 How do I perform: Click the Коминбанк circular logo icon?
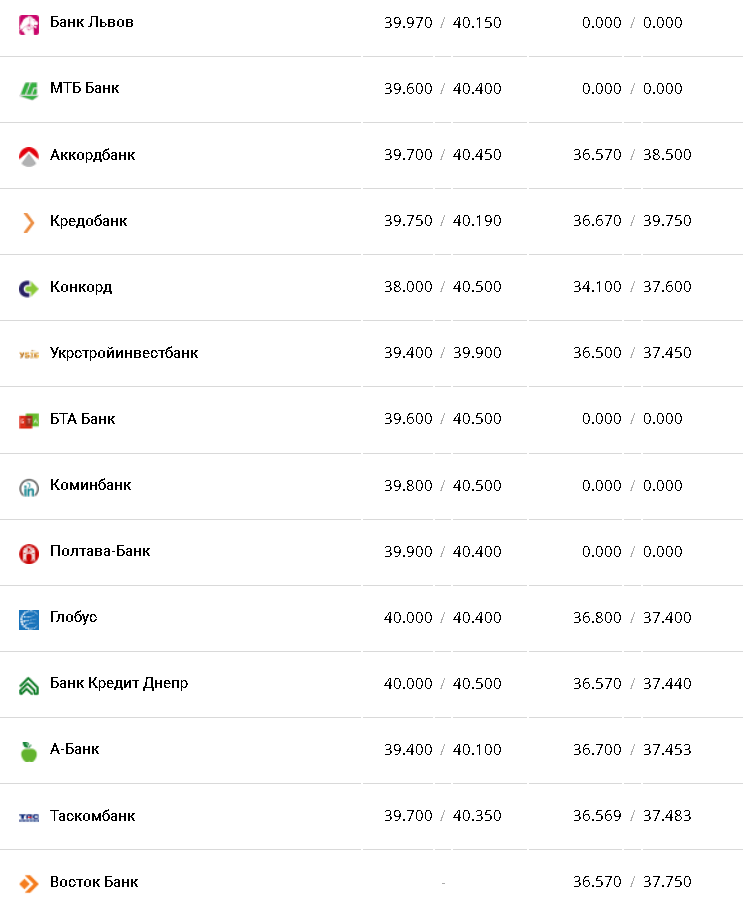(29, 487)
